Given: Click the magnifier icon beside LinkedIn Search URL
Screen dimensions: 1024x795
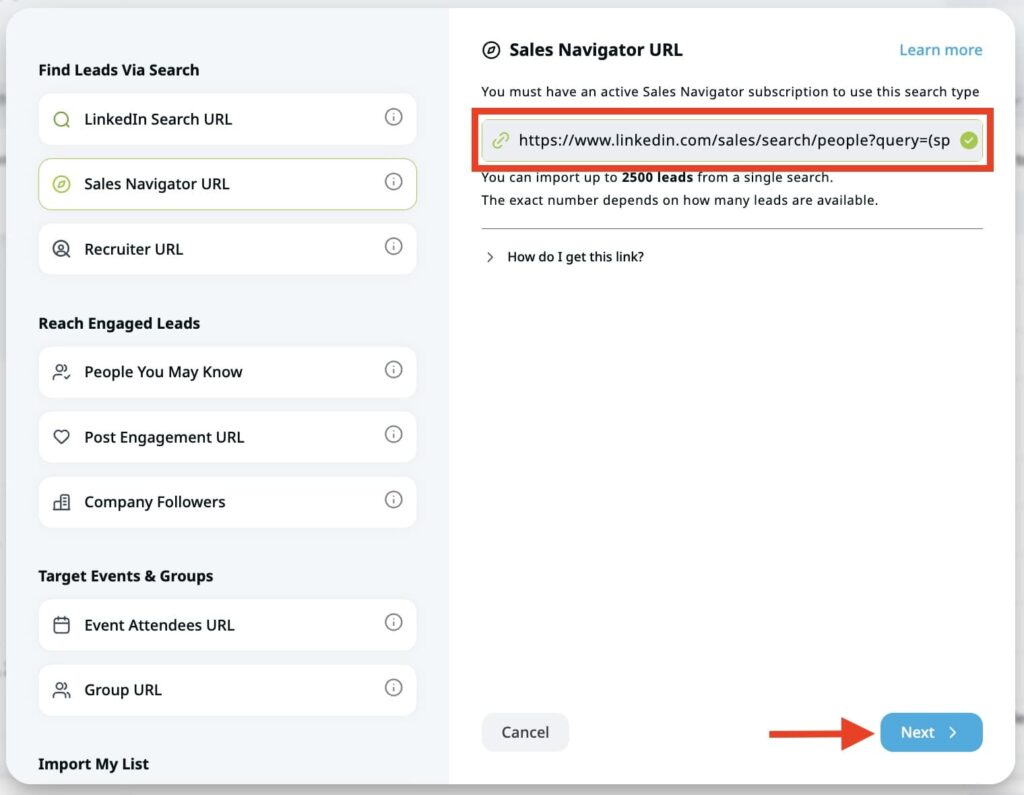Looking at the screenshot, I should pos(61,120).
